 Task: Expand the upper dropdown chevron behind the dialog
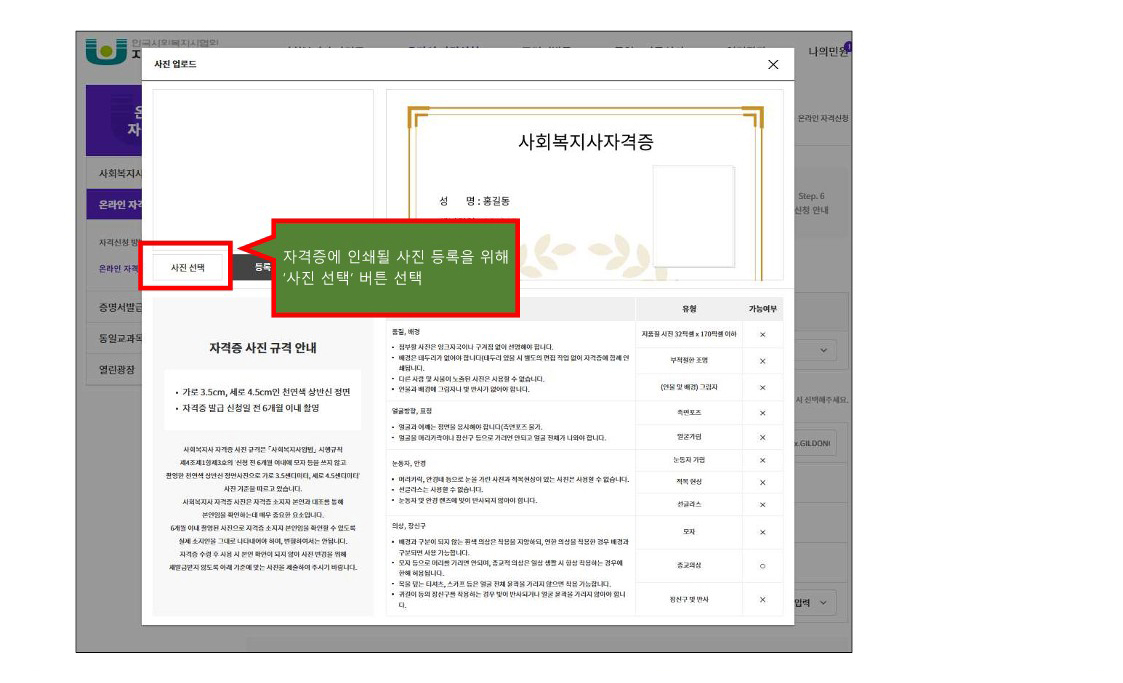(824, 350)
